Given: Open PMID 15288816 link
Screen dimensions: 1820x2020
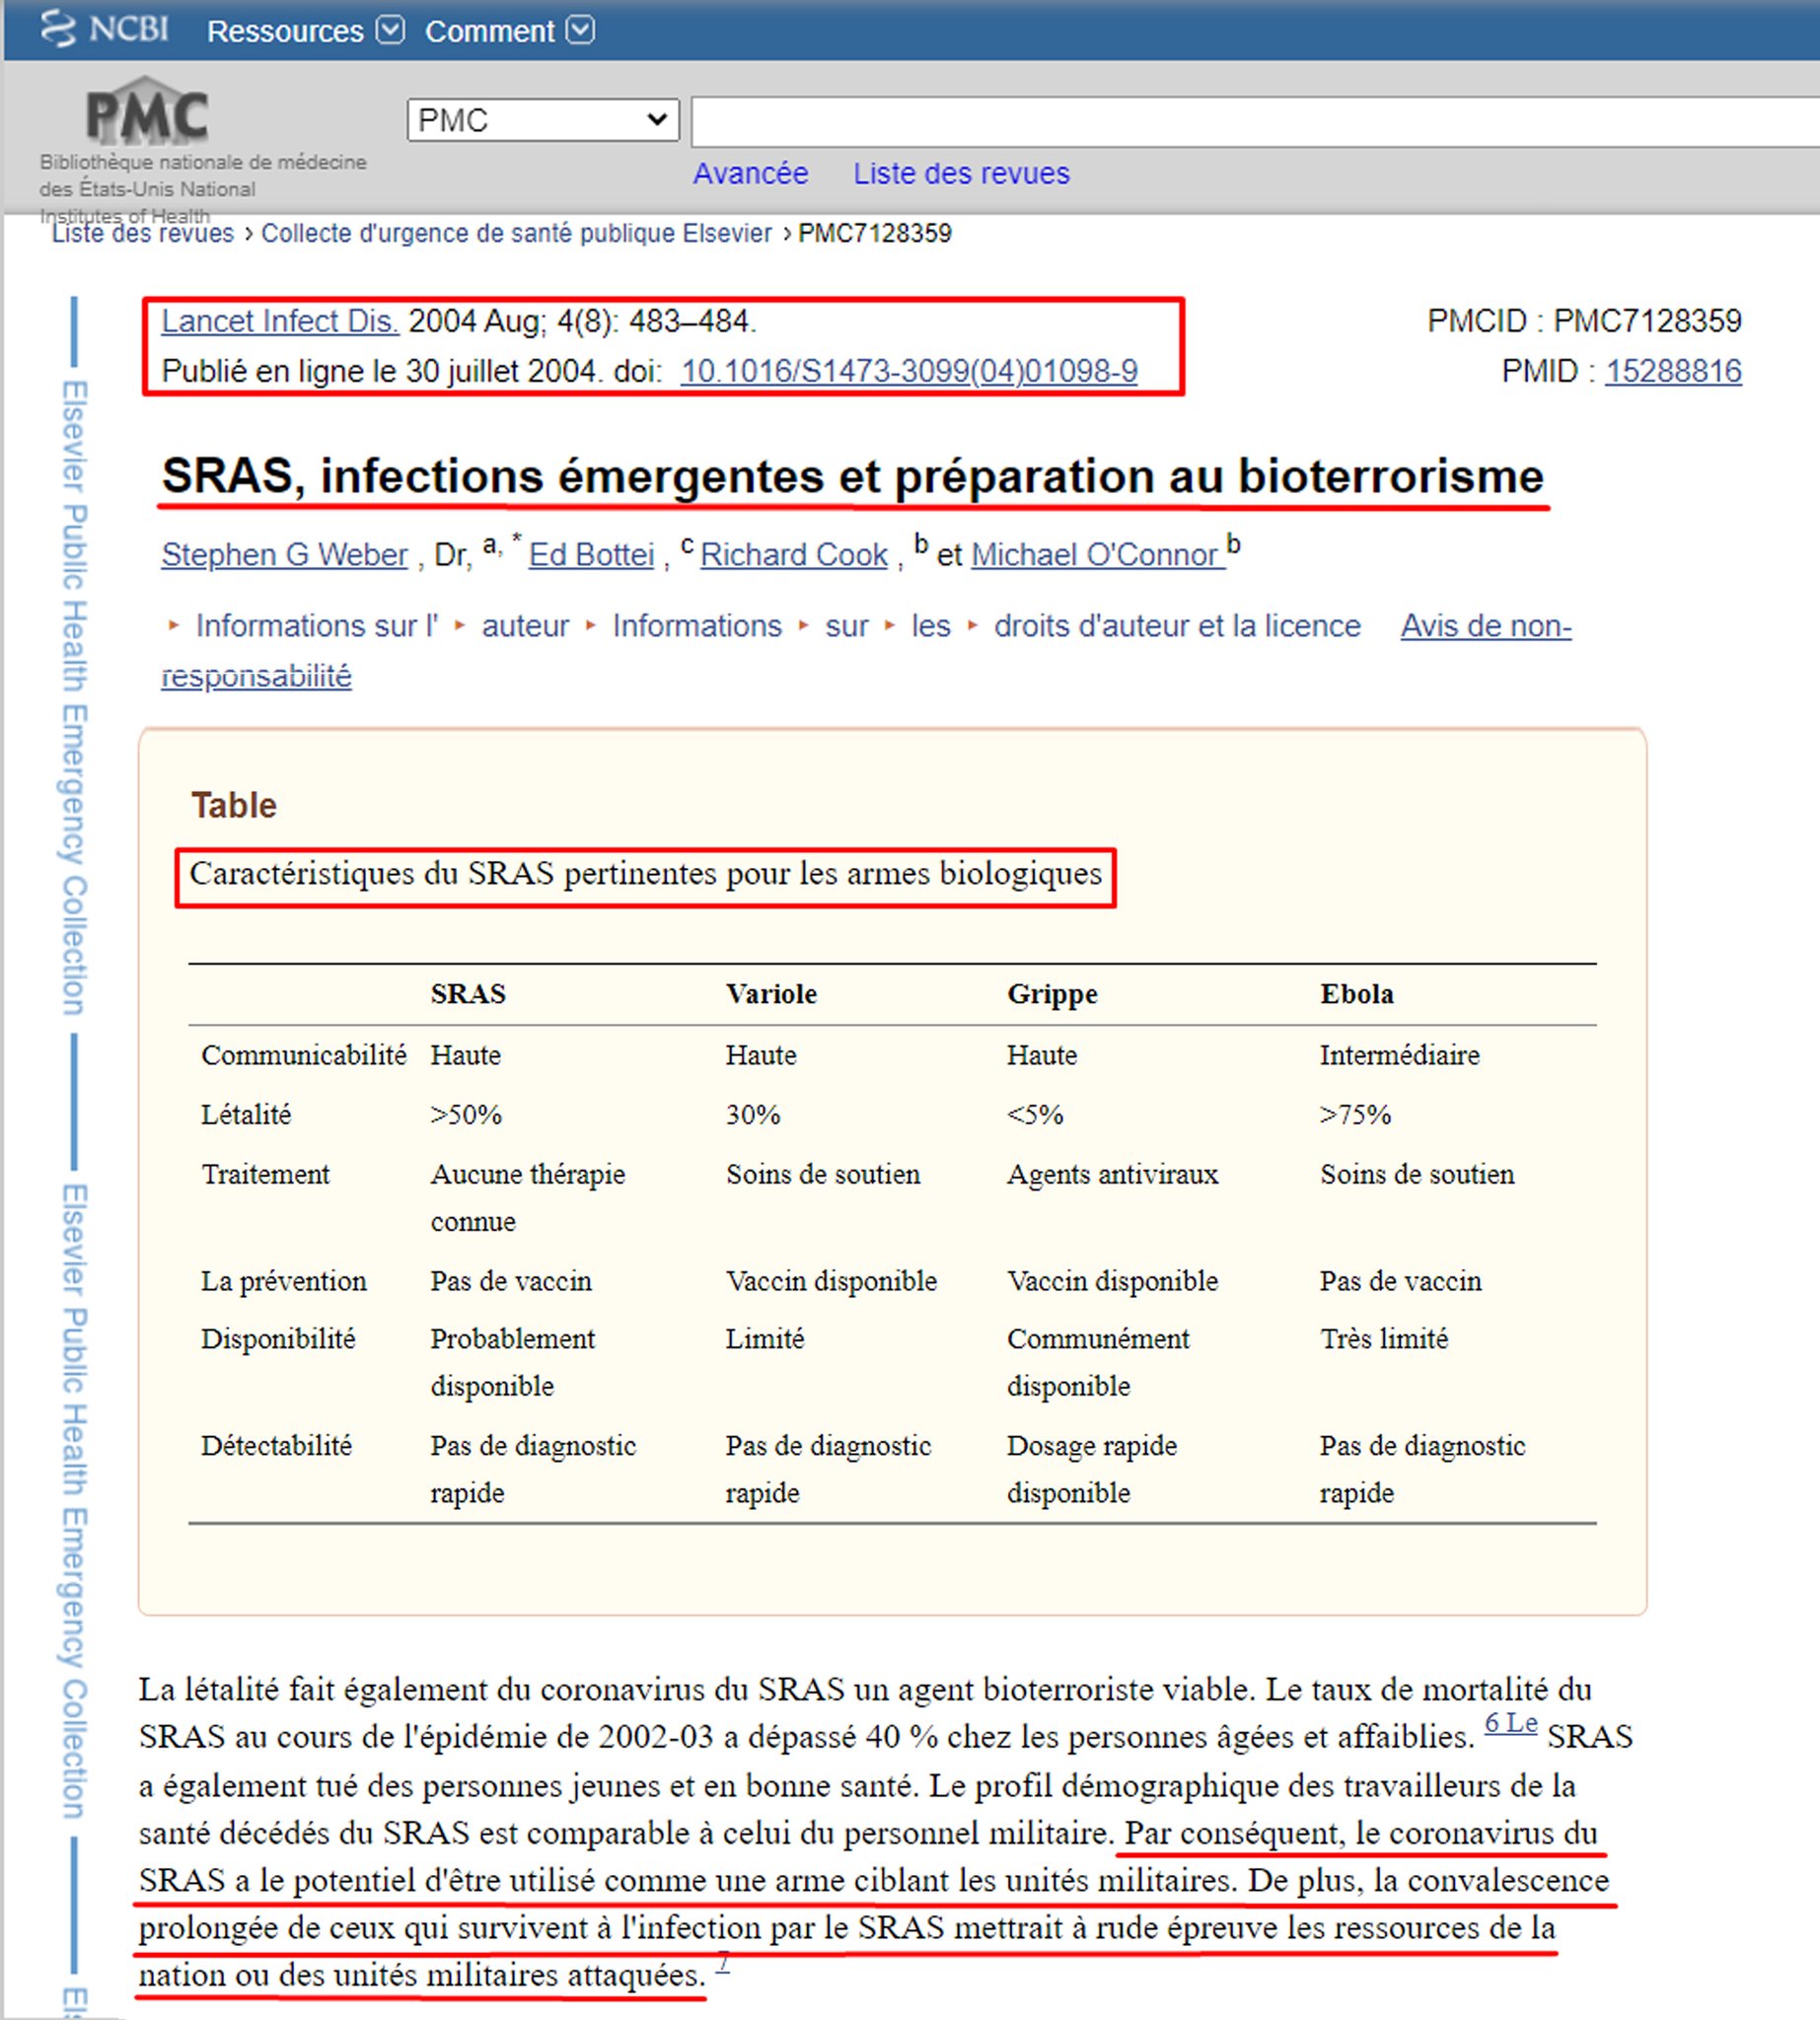Looking at the screenshot, I should click(x=1672, y=371).
